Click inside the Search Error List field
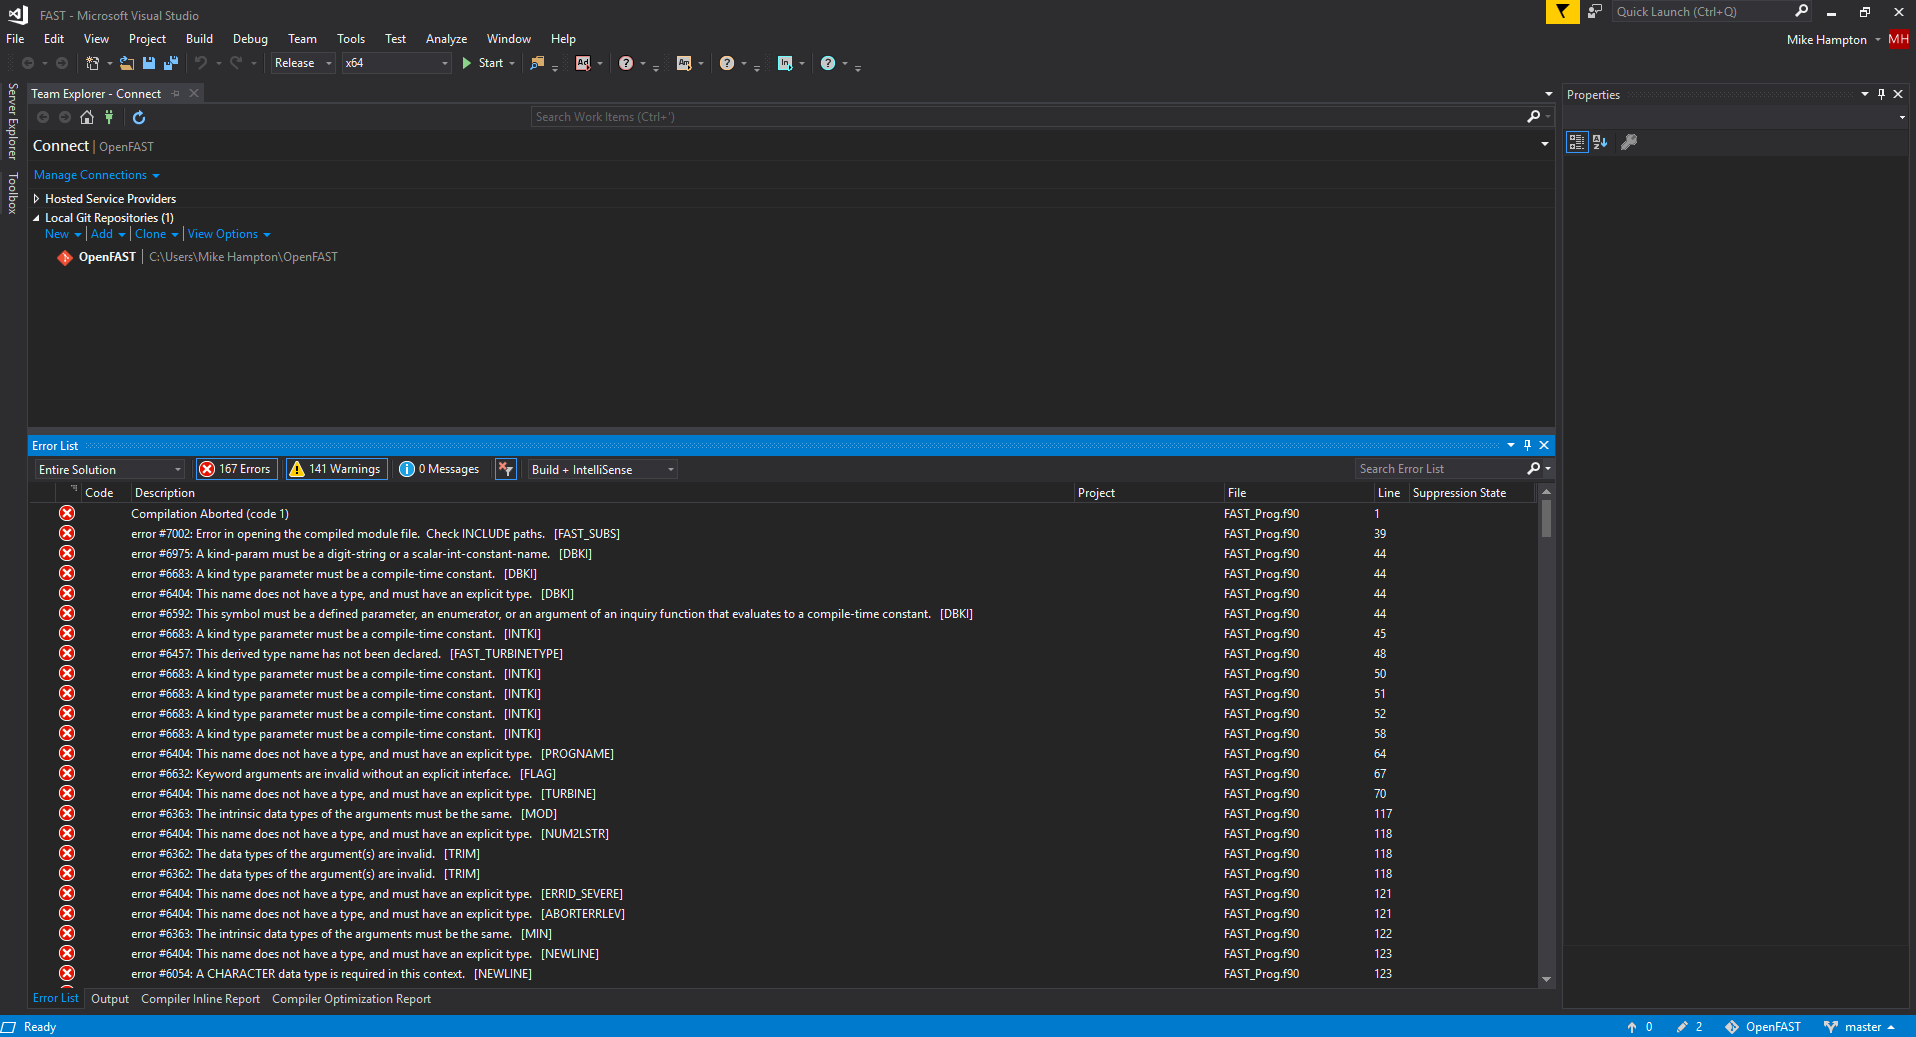The width and height of the screenshot is (1916, 1037). 1440,468
